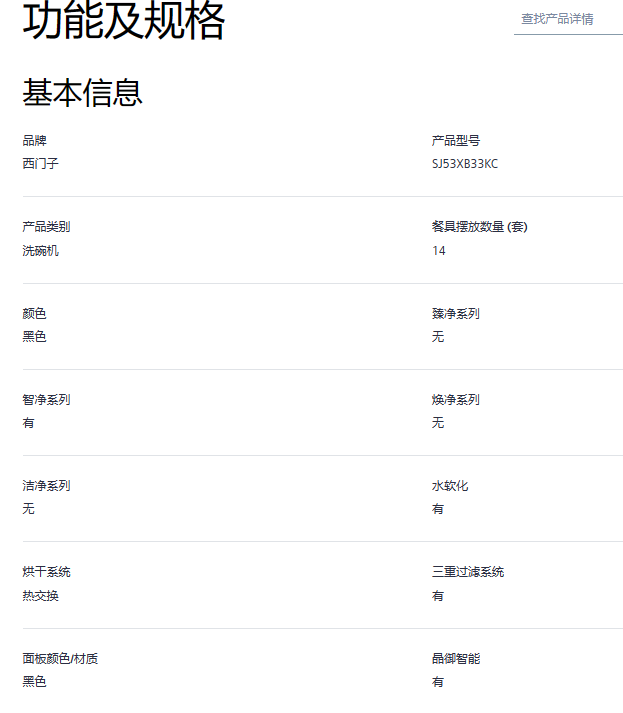Select 黑色 under the 颜色 label
This screenshot has height=713, width=623.
pyautogui.click(x=35, y=336)
